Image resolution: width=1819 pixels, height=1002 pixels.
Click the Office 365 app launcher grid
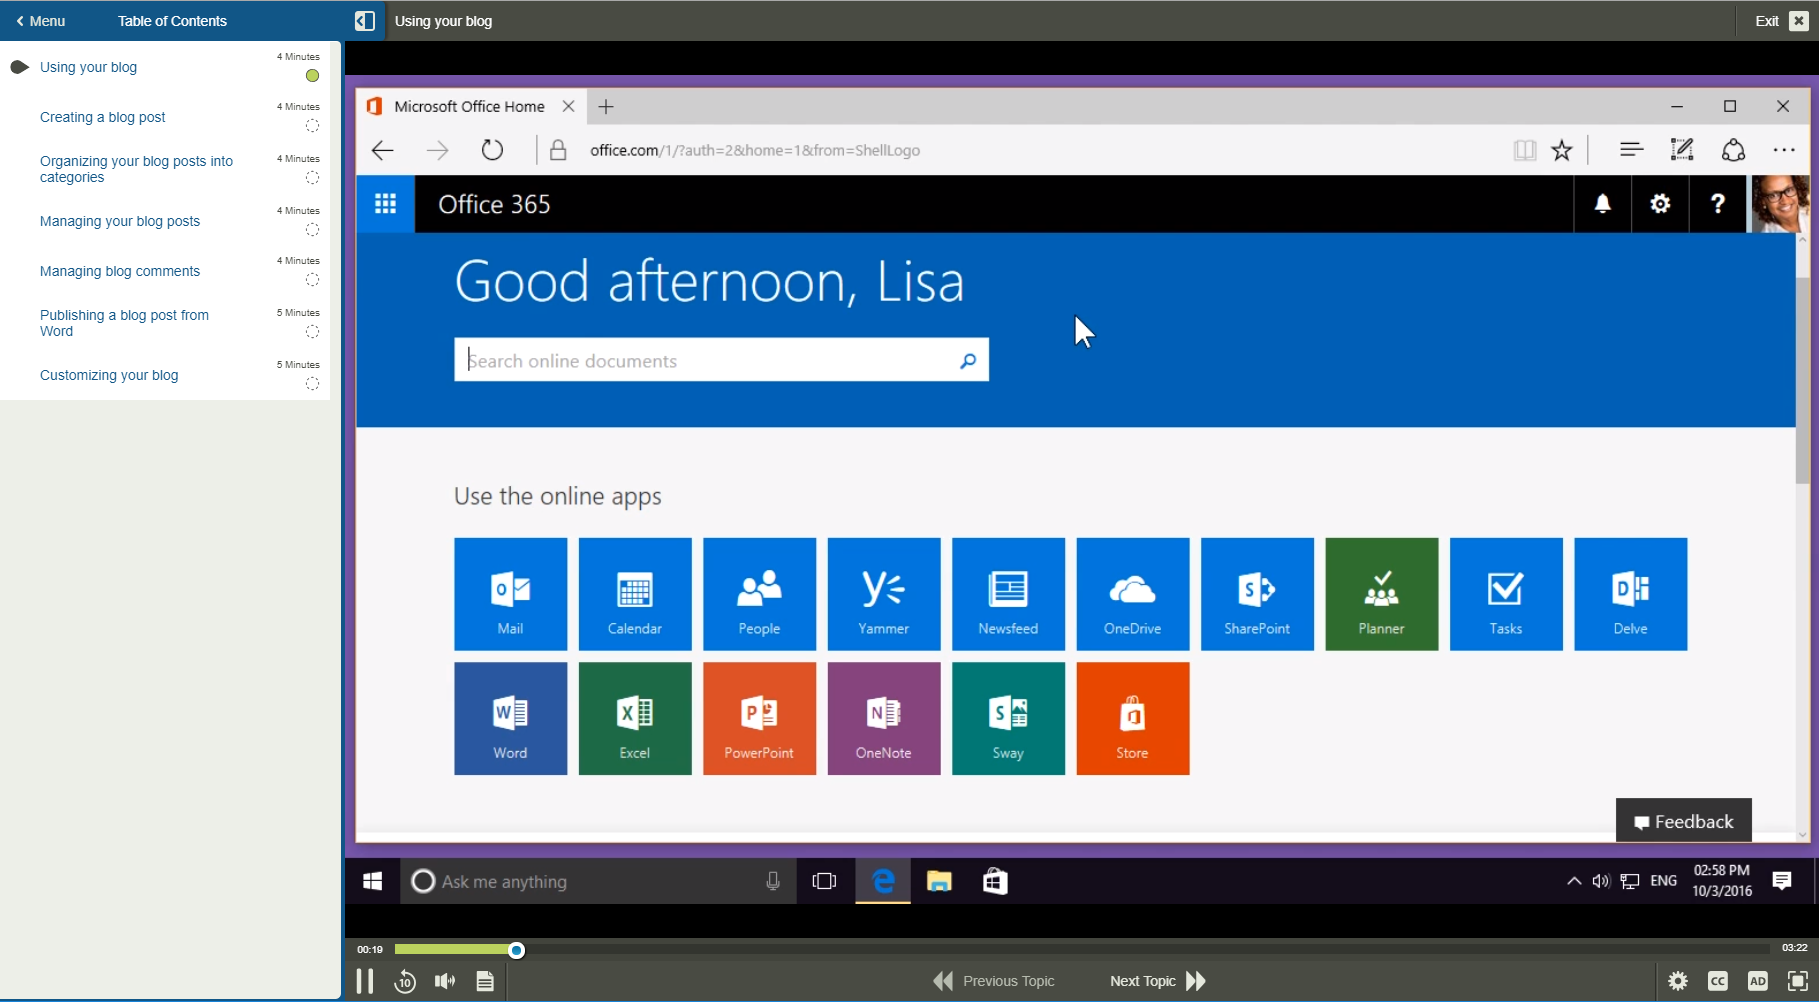pos(385,203)
